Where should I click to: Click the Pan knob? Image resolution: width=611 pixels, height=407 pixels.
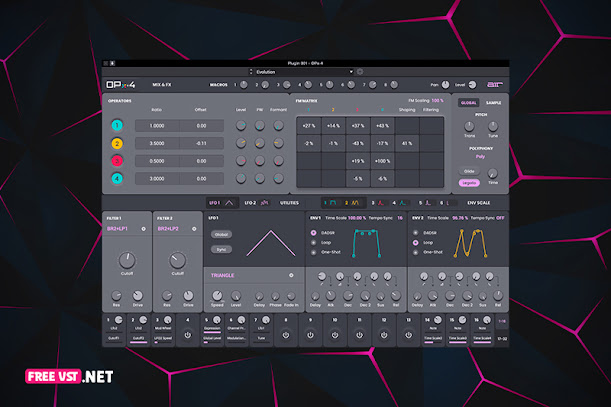(445, 85)
